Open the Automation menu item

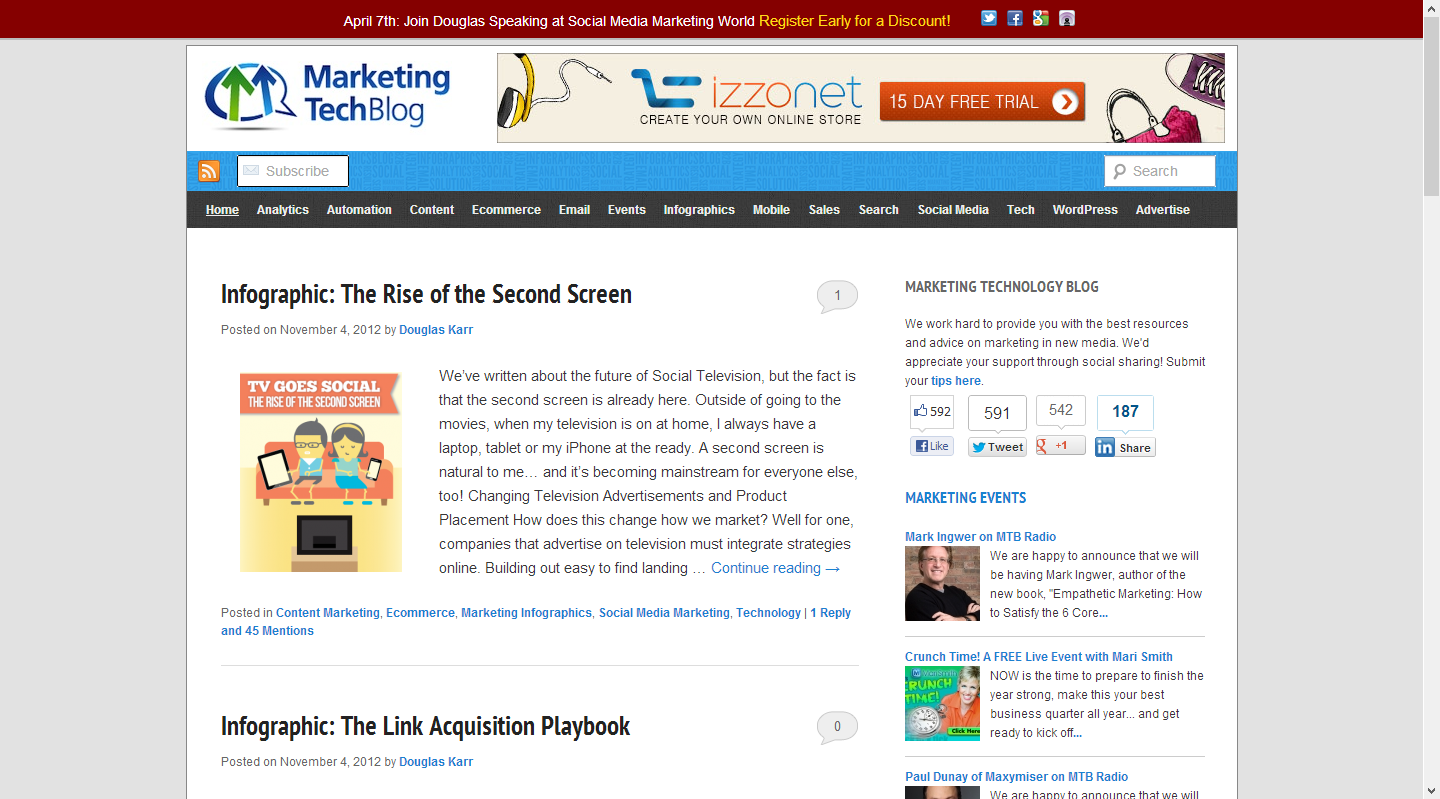coord(359,210)
